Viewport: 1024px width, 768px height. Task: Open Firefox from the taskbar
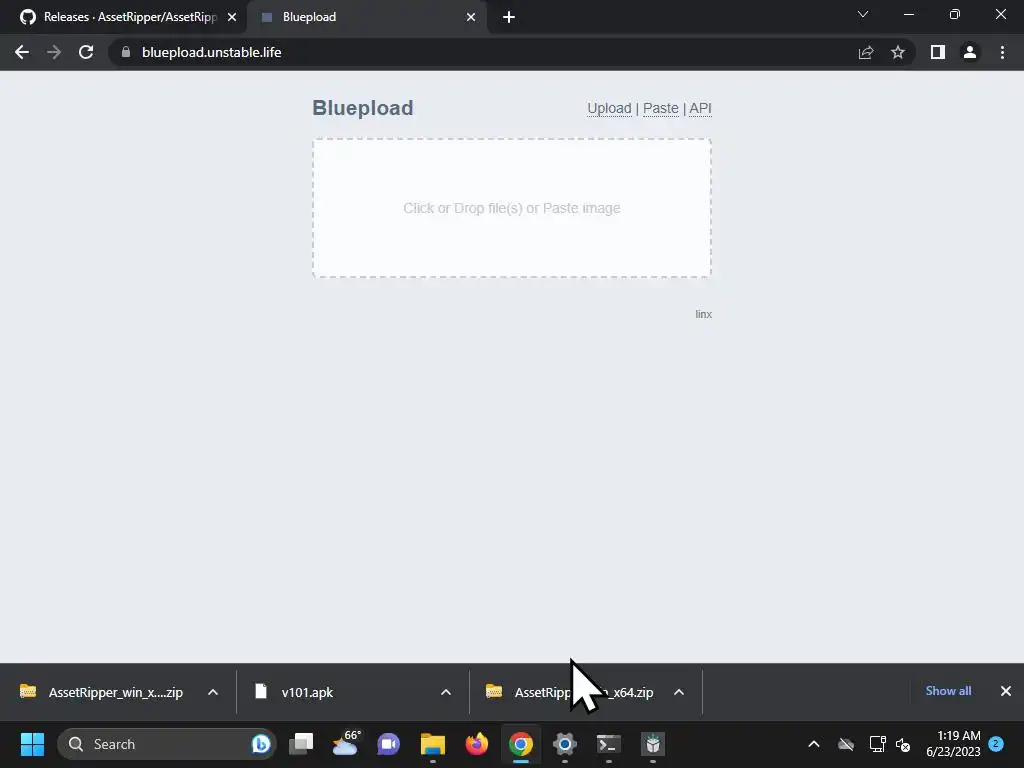click(477, 744)
